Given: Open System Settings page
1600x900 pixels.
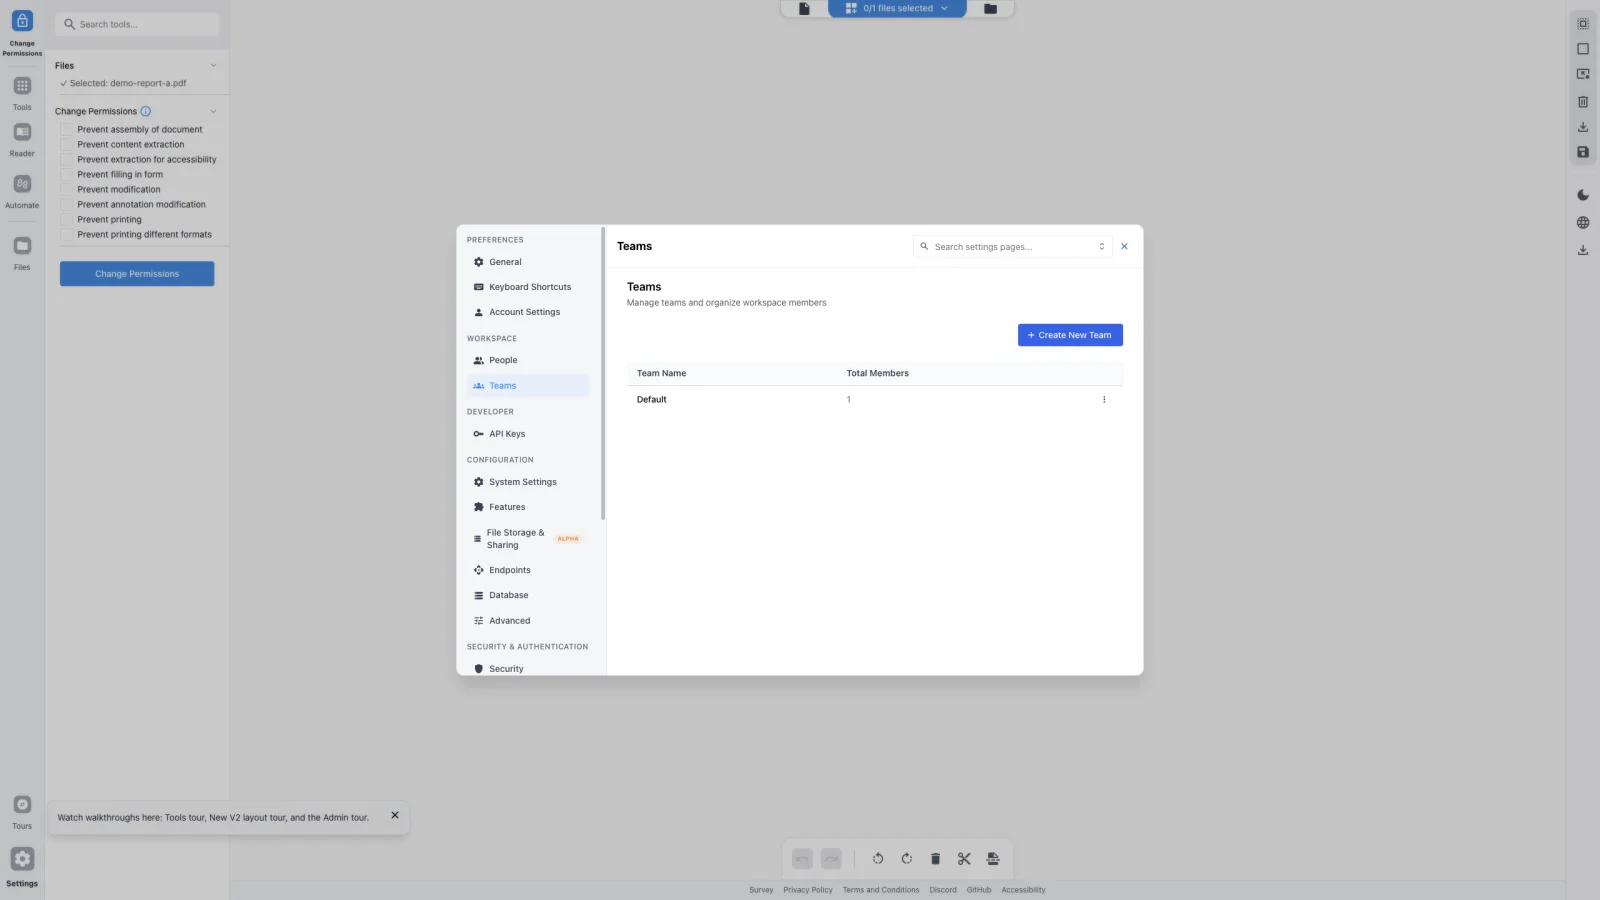Looking at the screenshot, I should (x=528, y=482).
